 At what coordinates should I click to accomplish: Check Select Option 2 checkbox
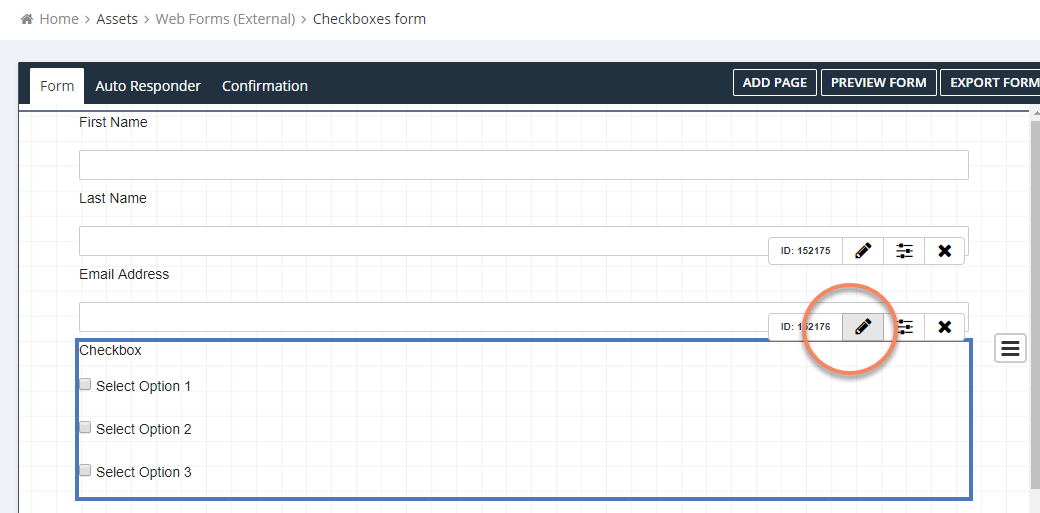click(85, 427)
